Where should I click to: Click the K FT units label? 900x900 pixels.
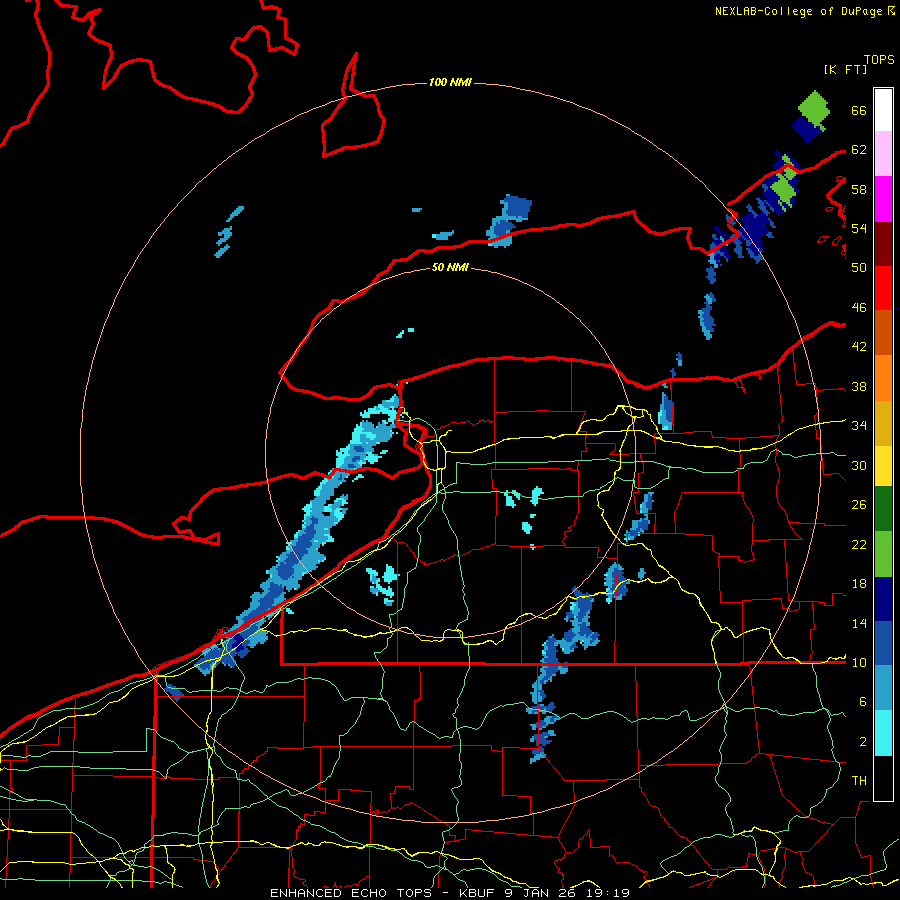tap(845, 69)
